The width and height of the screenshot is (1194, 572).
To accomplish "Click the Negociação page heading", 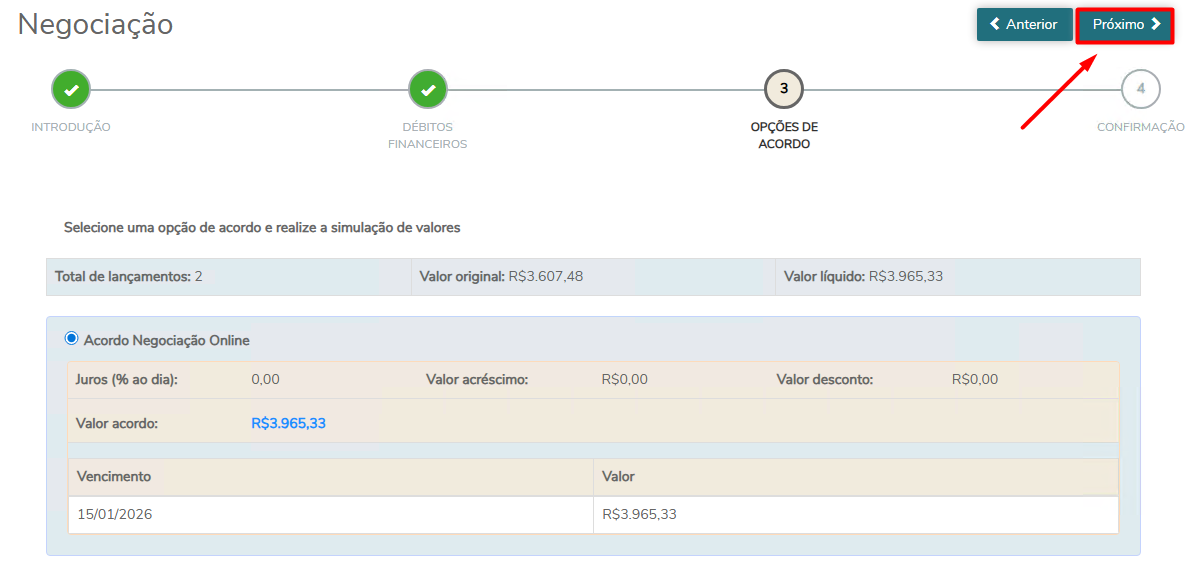I will (x=96, y=25).
